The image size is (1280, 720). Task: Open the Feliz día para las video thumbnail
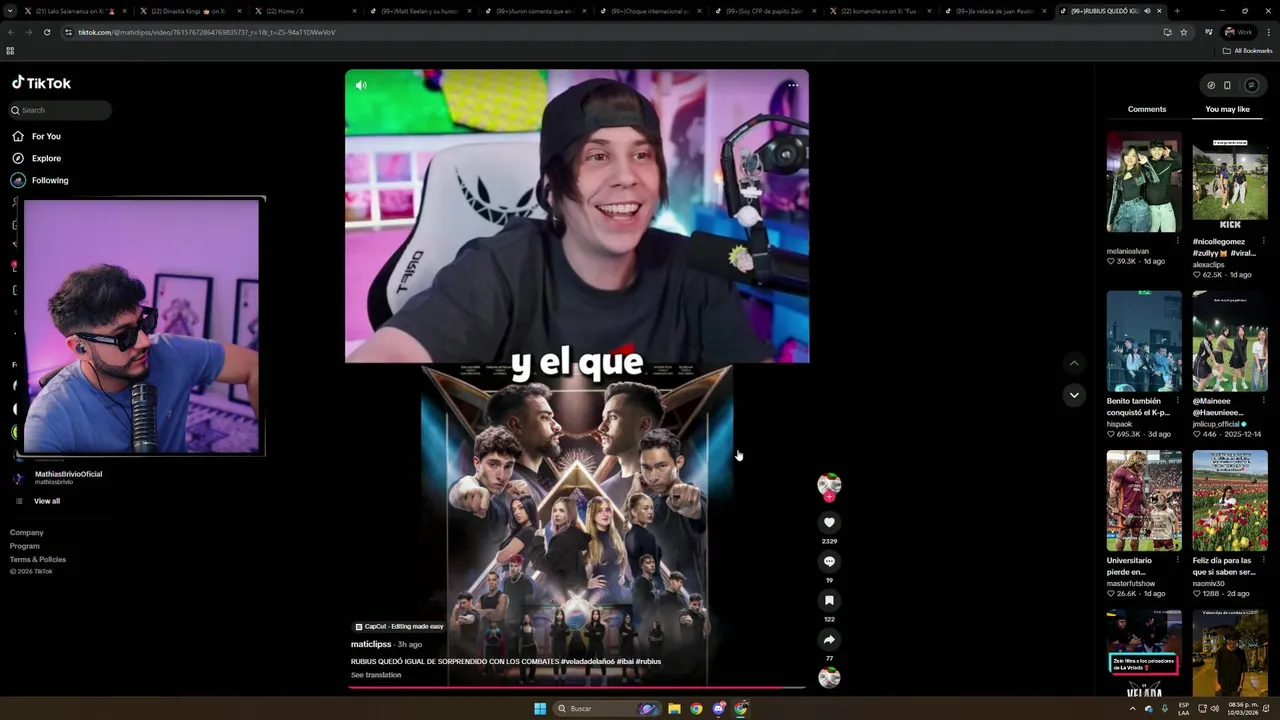[x=1230, y=500]
